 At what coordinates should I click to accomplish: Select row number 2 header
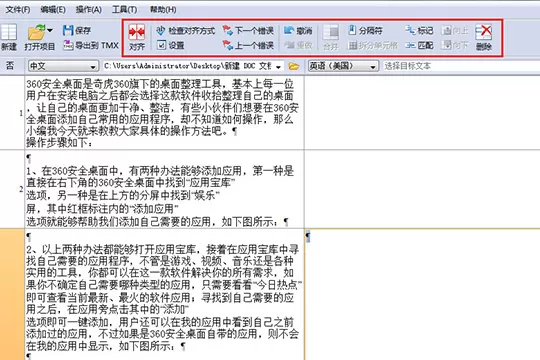tap(12, 189)
